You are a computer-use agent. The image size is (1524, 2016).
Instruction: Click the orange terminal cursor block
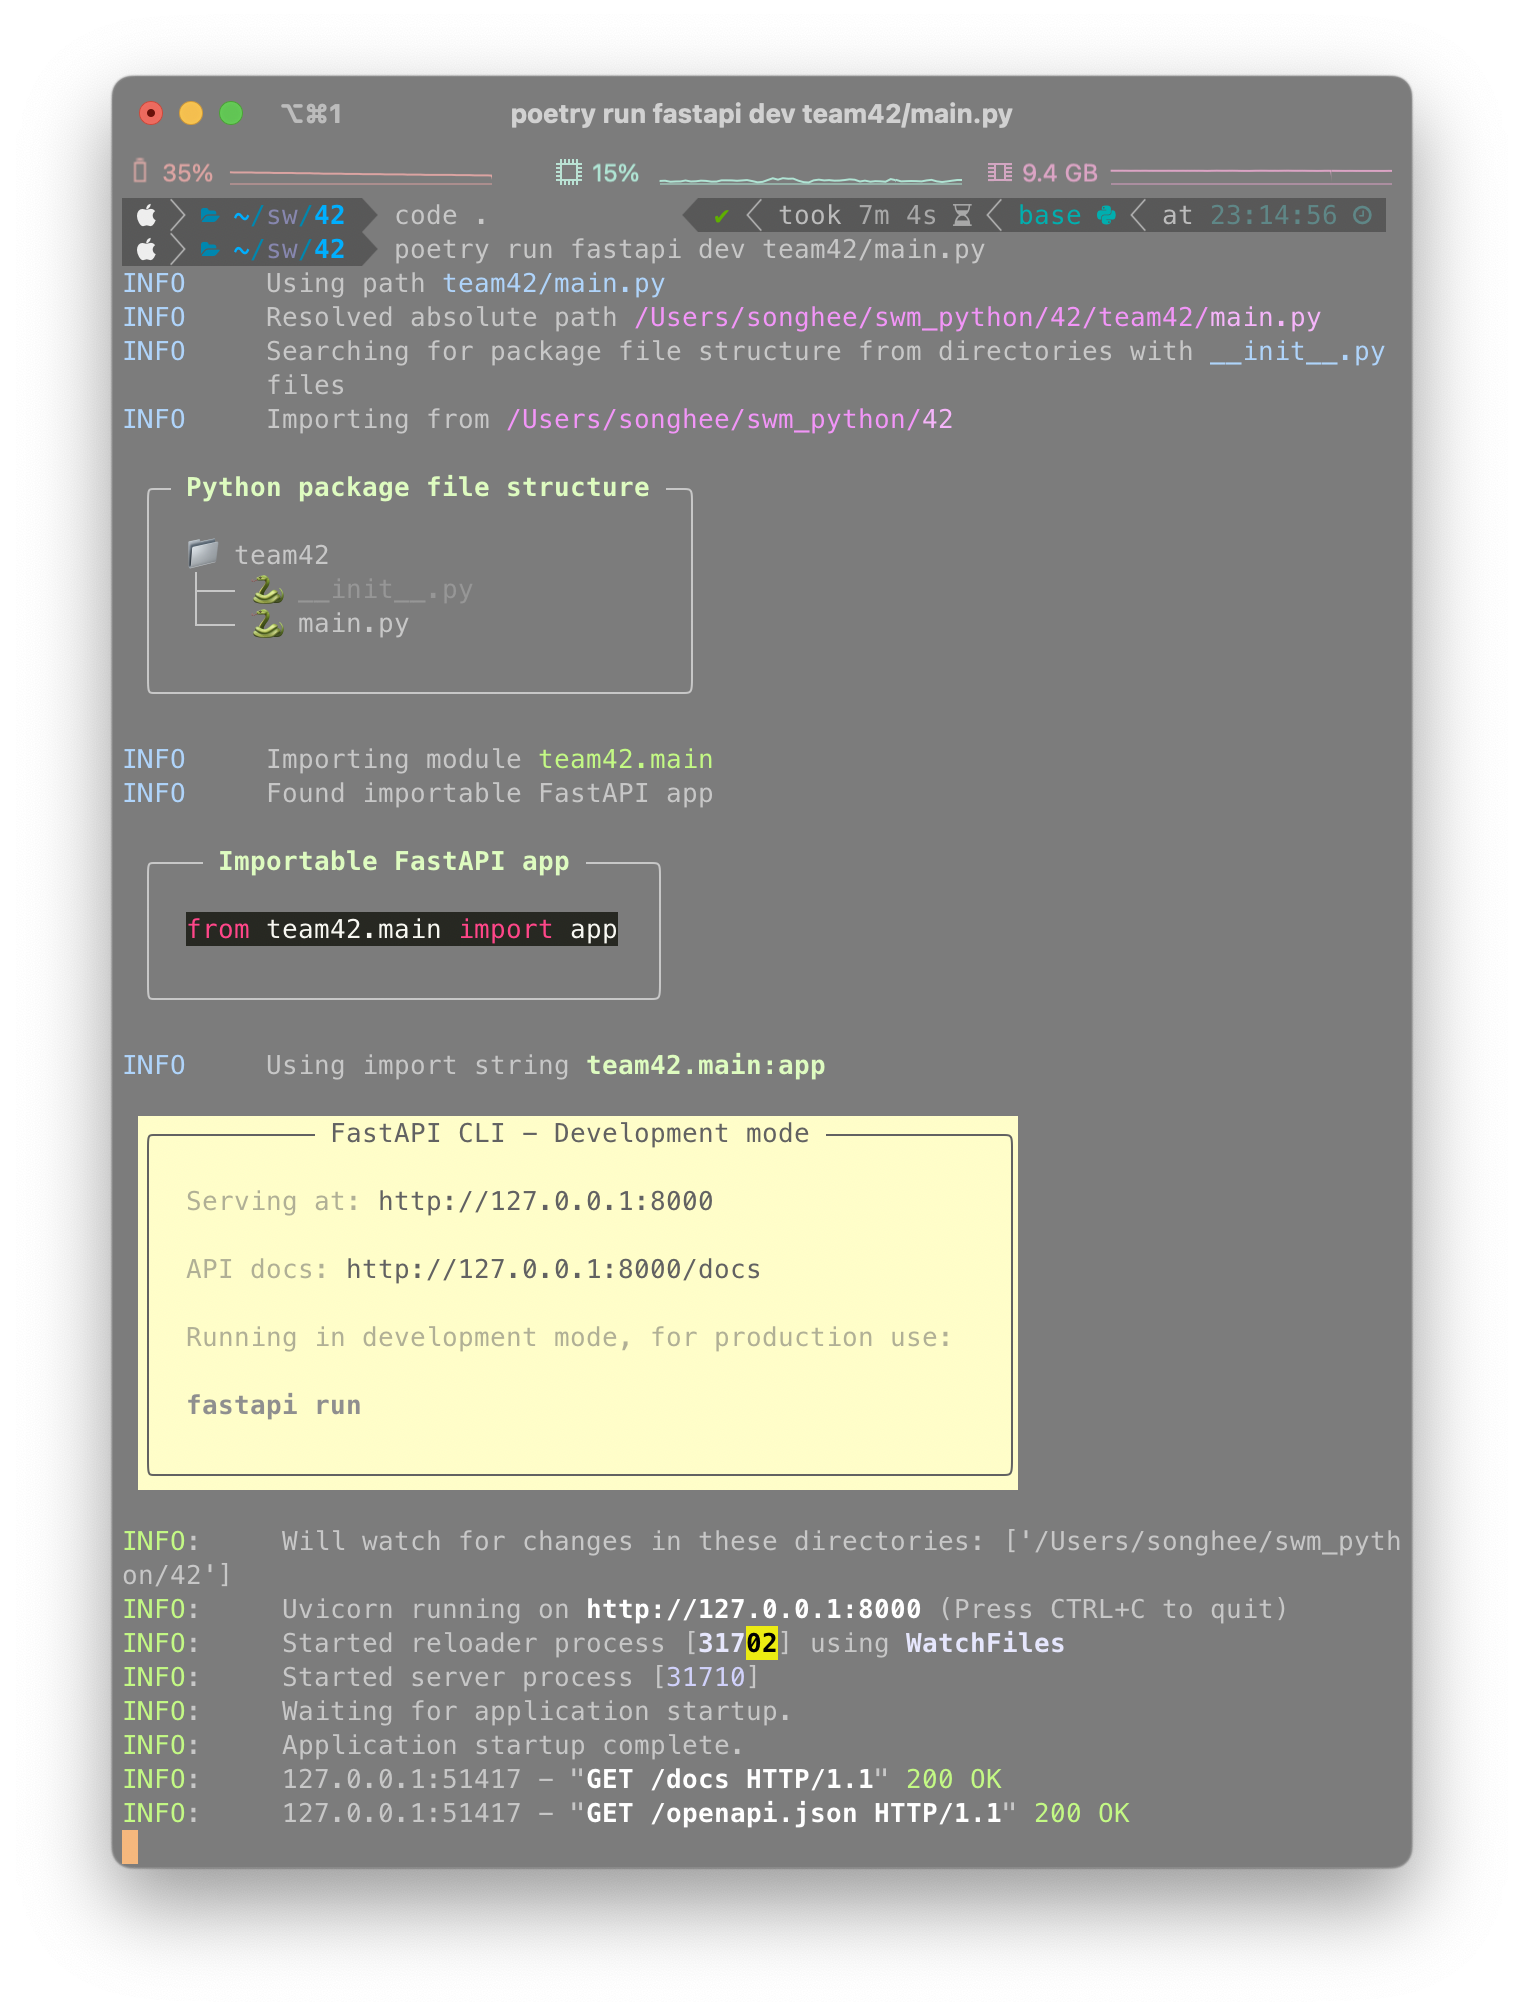[130, 1847]
